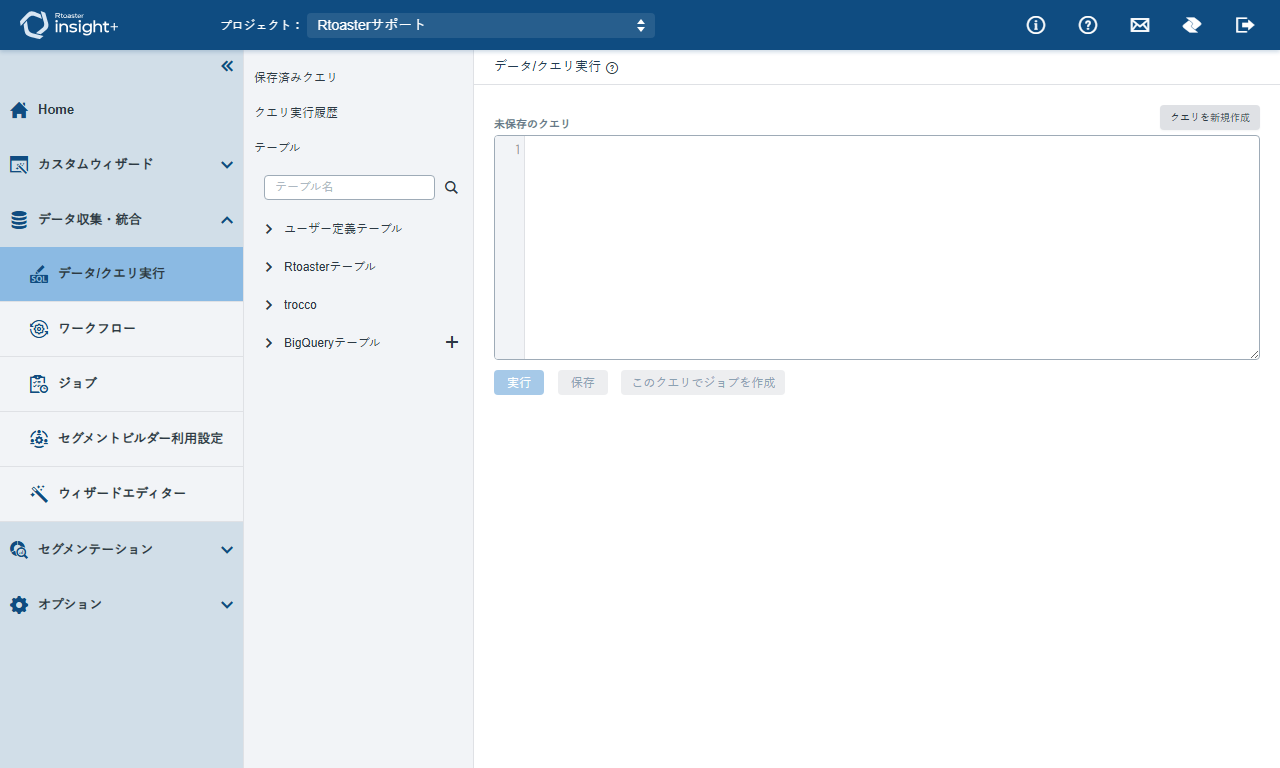Viewport: 1280px width, 768px height.
Task: Expand オプション menu chevron
Action: coord(227,605)
